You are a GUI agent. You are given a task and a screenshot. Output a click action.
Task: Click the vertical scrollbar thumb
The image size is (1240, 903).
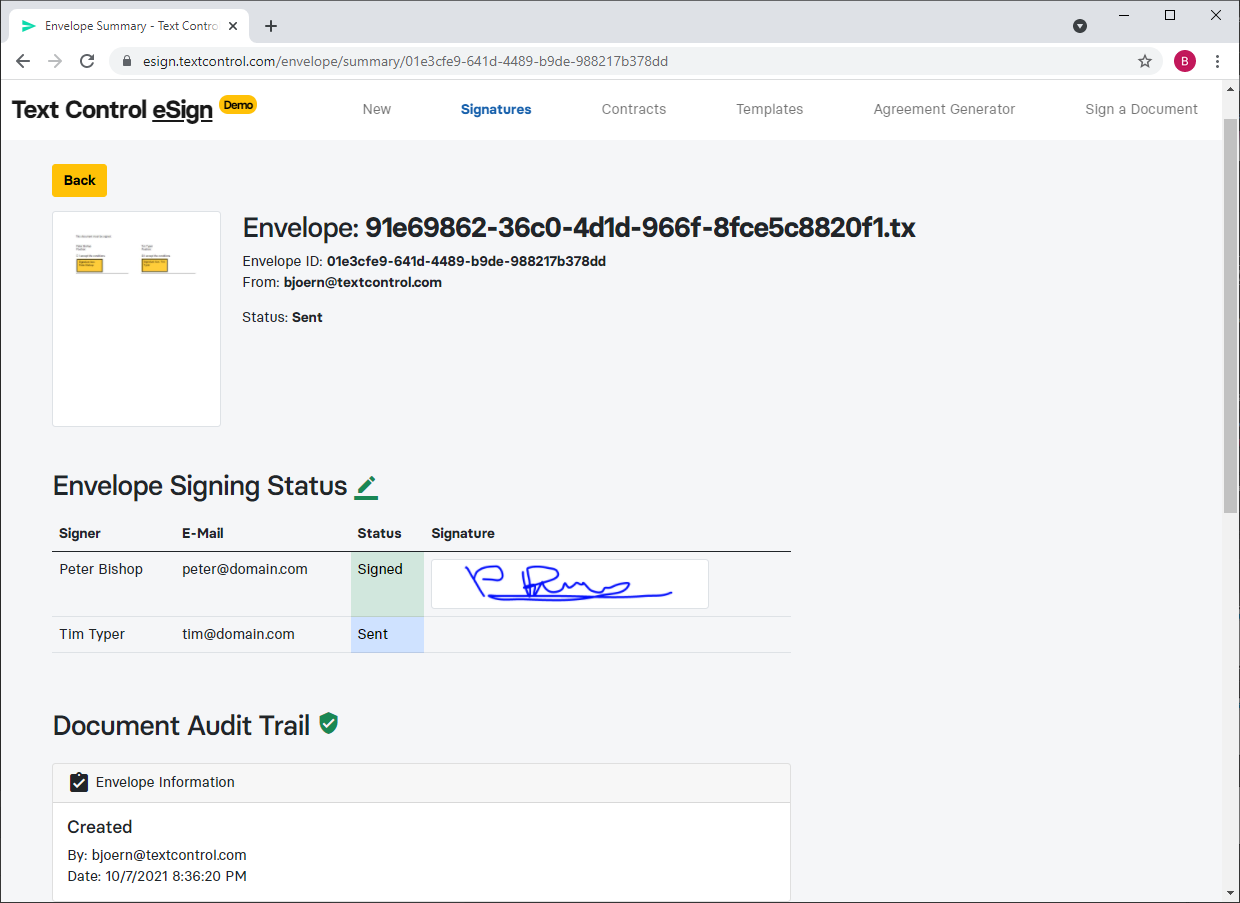[x=1231, y=315]
